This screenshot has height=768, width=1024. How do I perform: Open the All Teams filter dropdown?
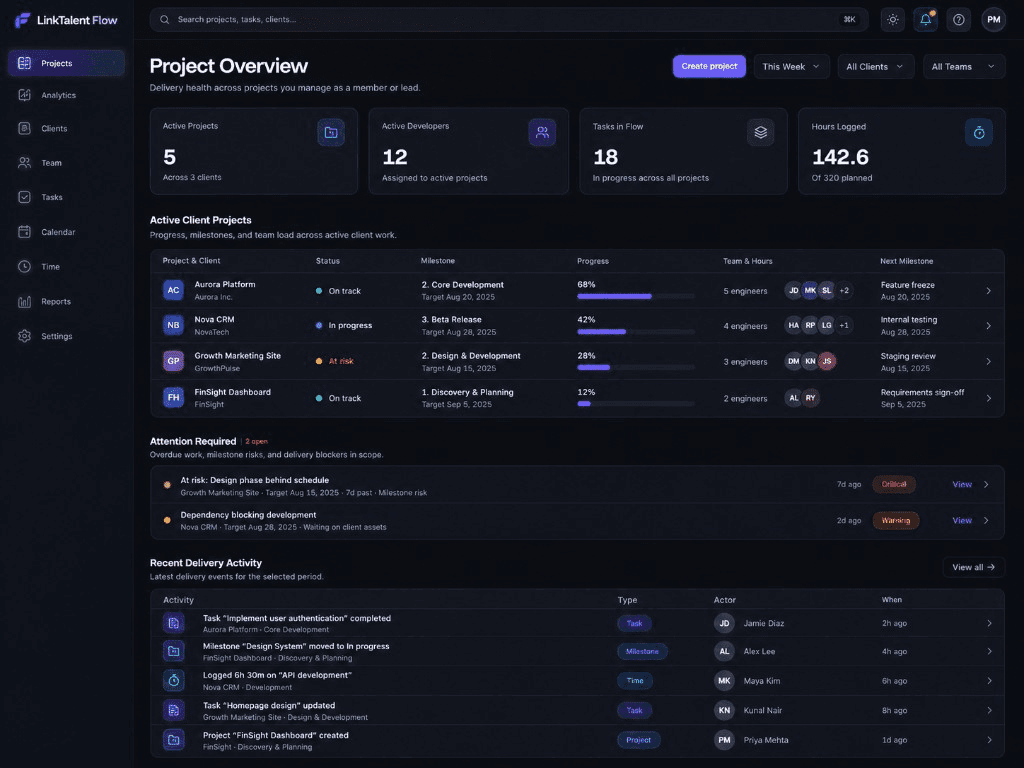coord(963,67)
